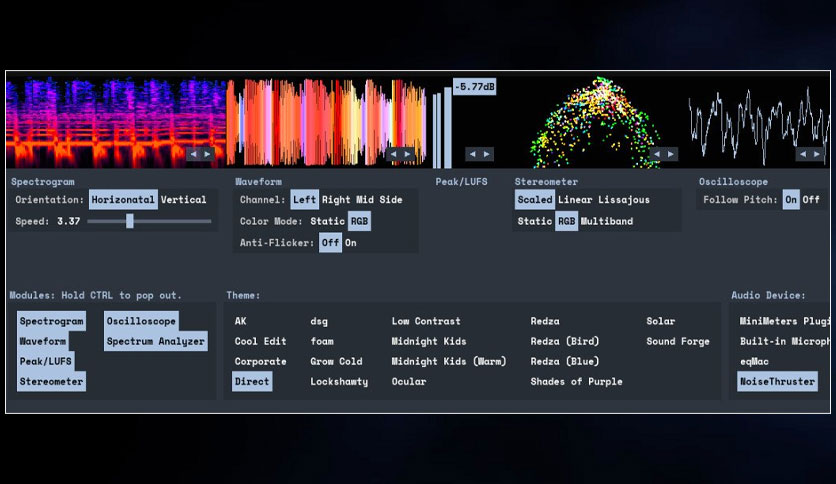Choose Lissajous stereometer mode

(x=624, y=199)
